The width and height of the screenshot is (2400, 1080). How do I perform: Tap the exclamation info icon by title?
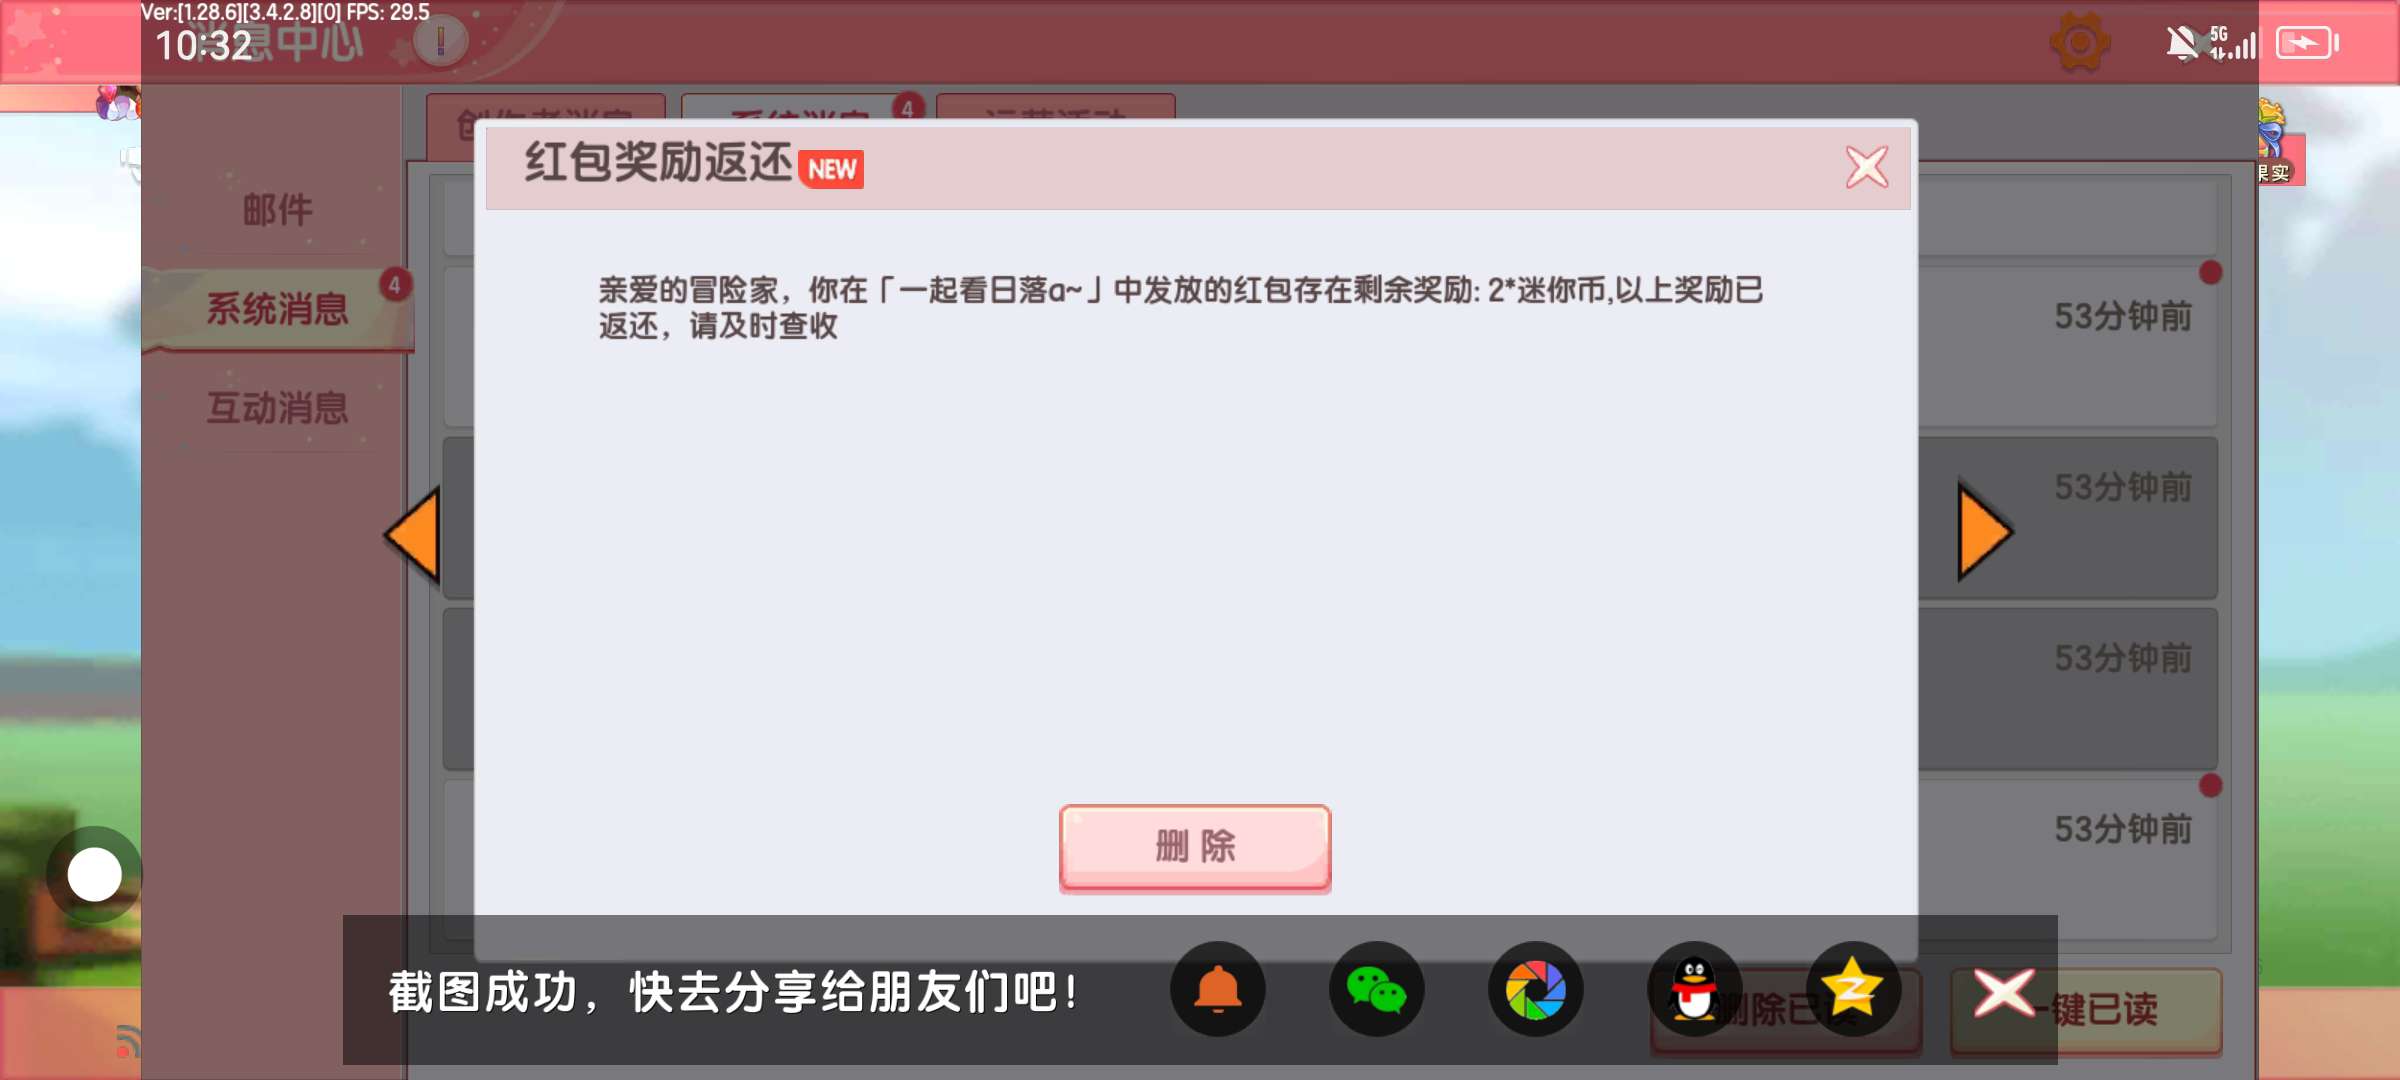440,42
